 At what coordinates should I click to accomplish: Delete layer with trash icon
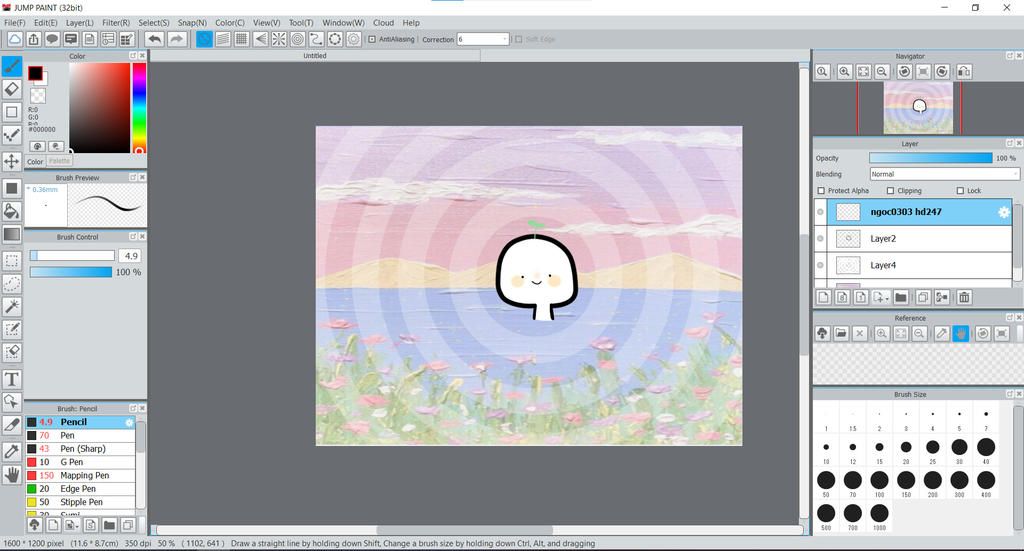point(964,298)
